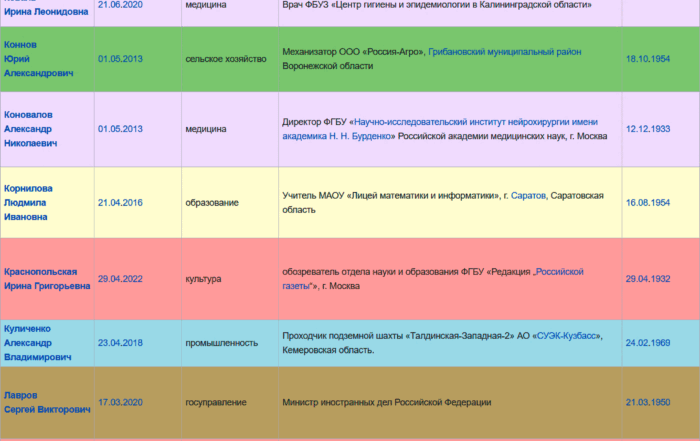Open the СУЭК-Кузбасс link
The height and width of the screenshot is (441, 700).
click(x=567, y=336)
